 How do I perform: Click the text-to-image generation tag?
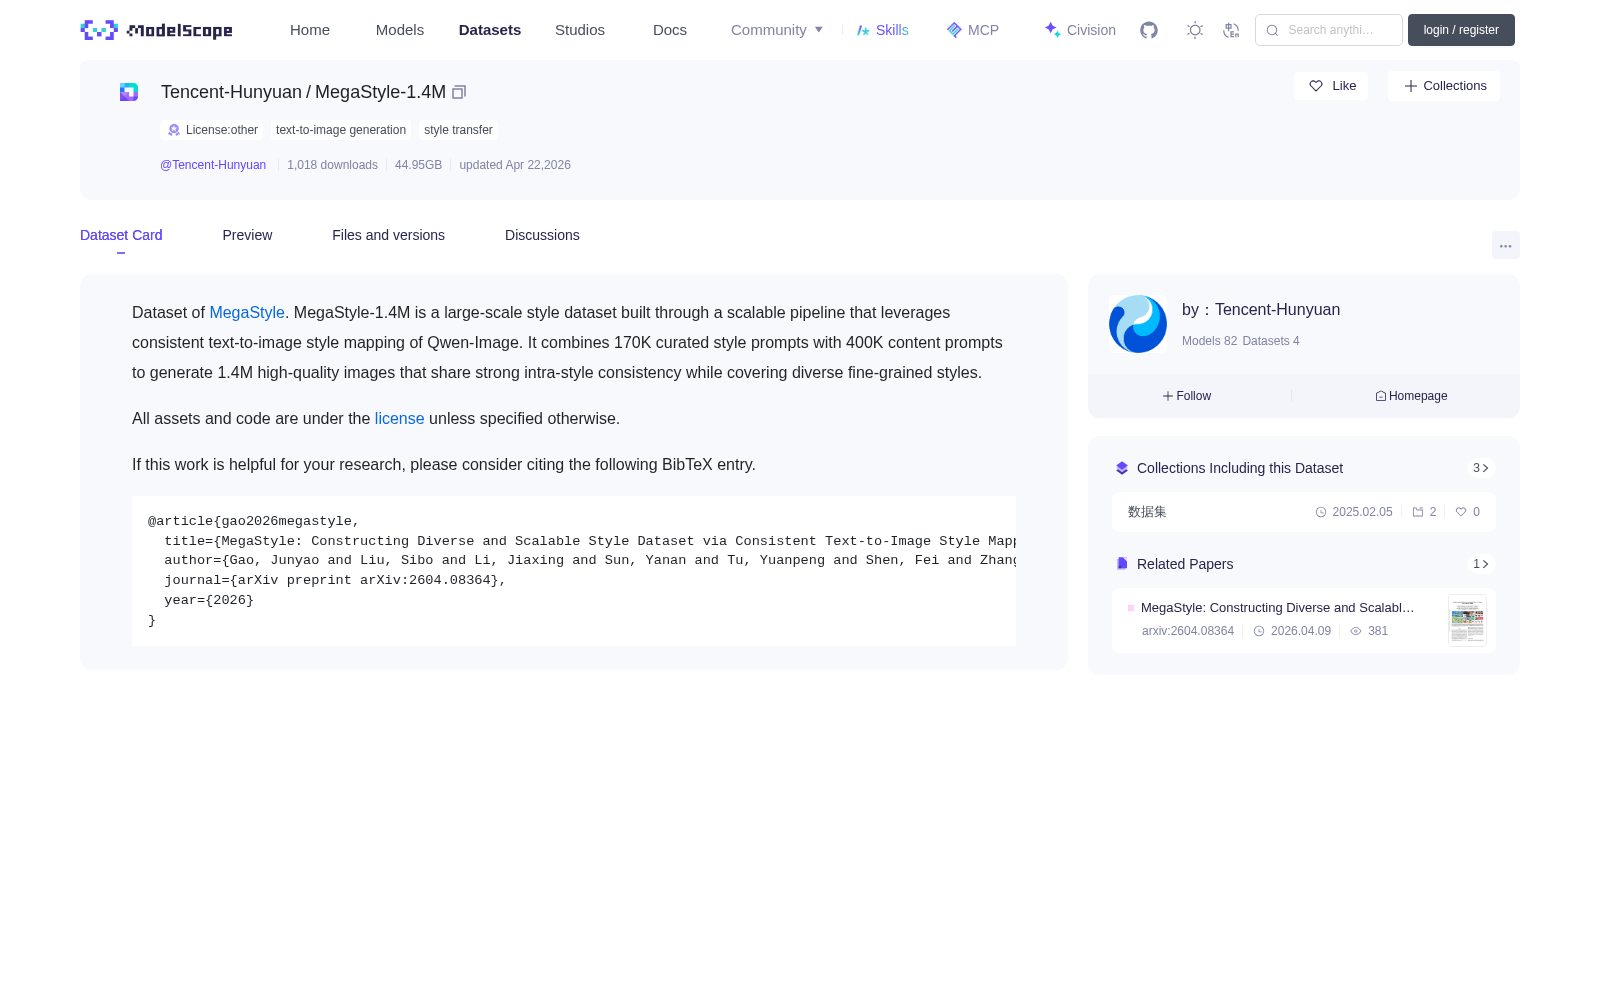point(341,130)
